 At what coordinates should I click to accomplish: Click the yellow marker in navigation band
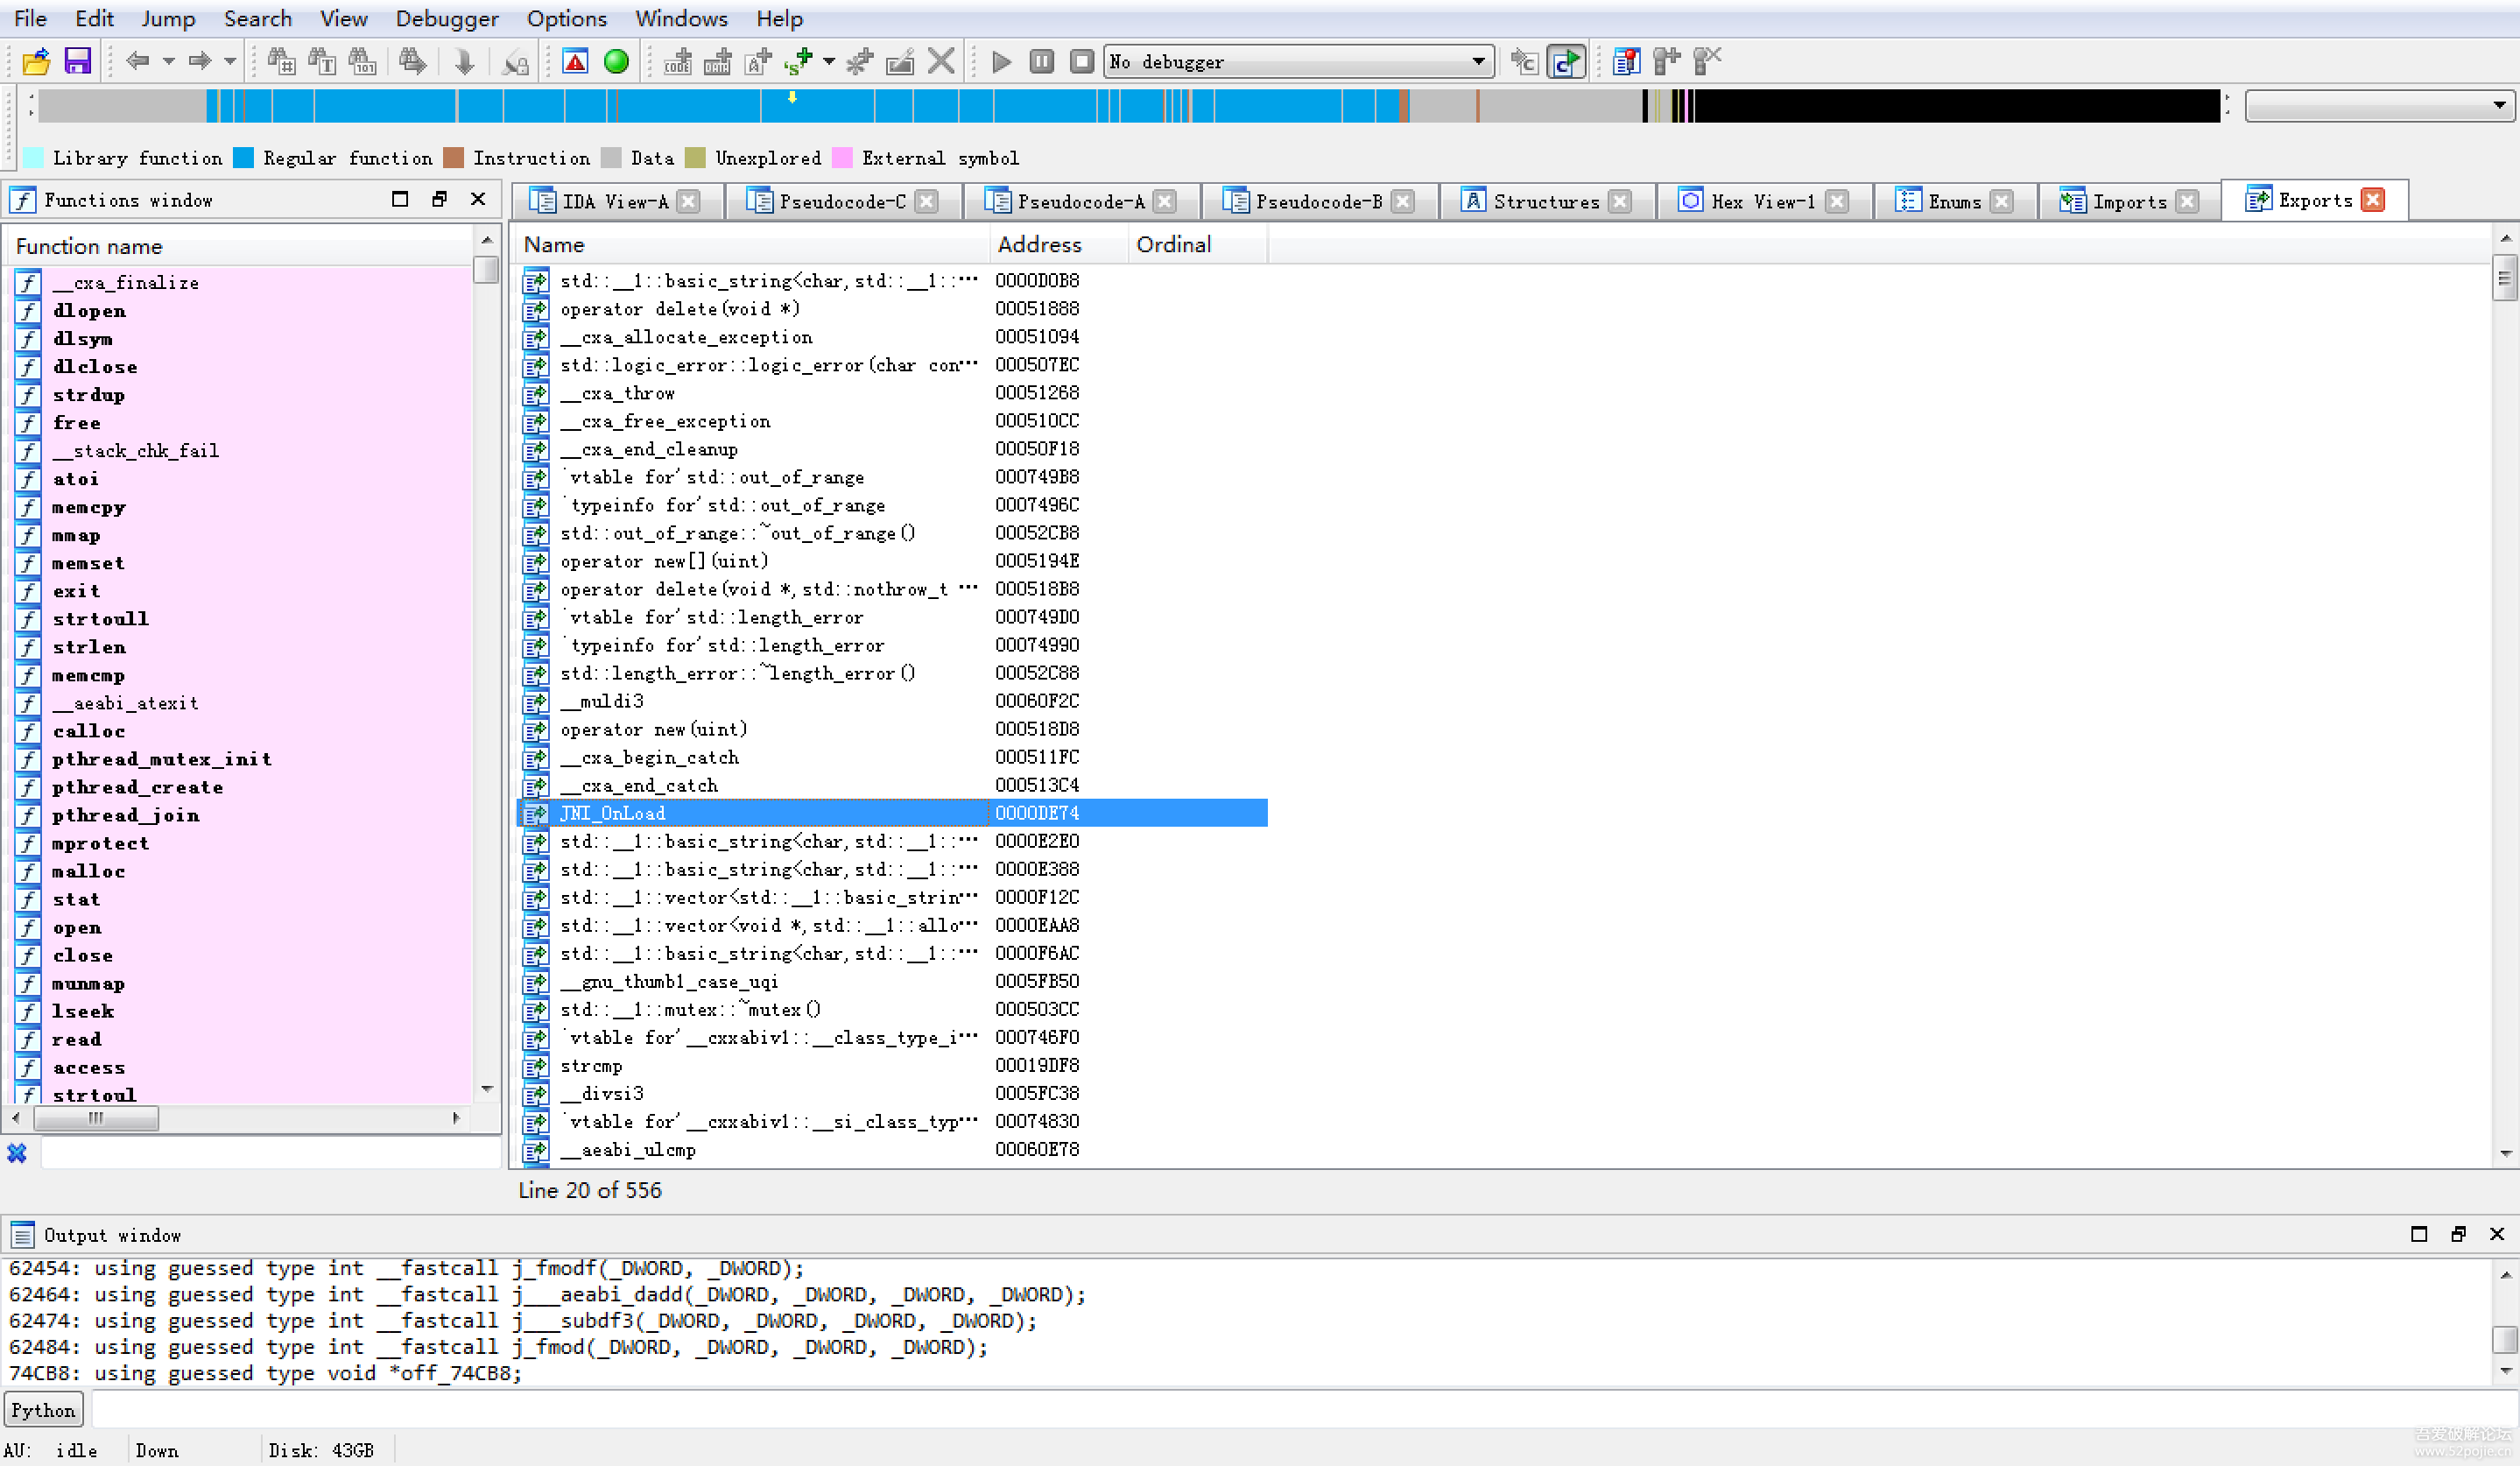792,97
